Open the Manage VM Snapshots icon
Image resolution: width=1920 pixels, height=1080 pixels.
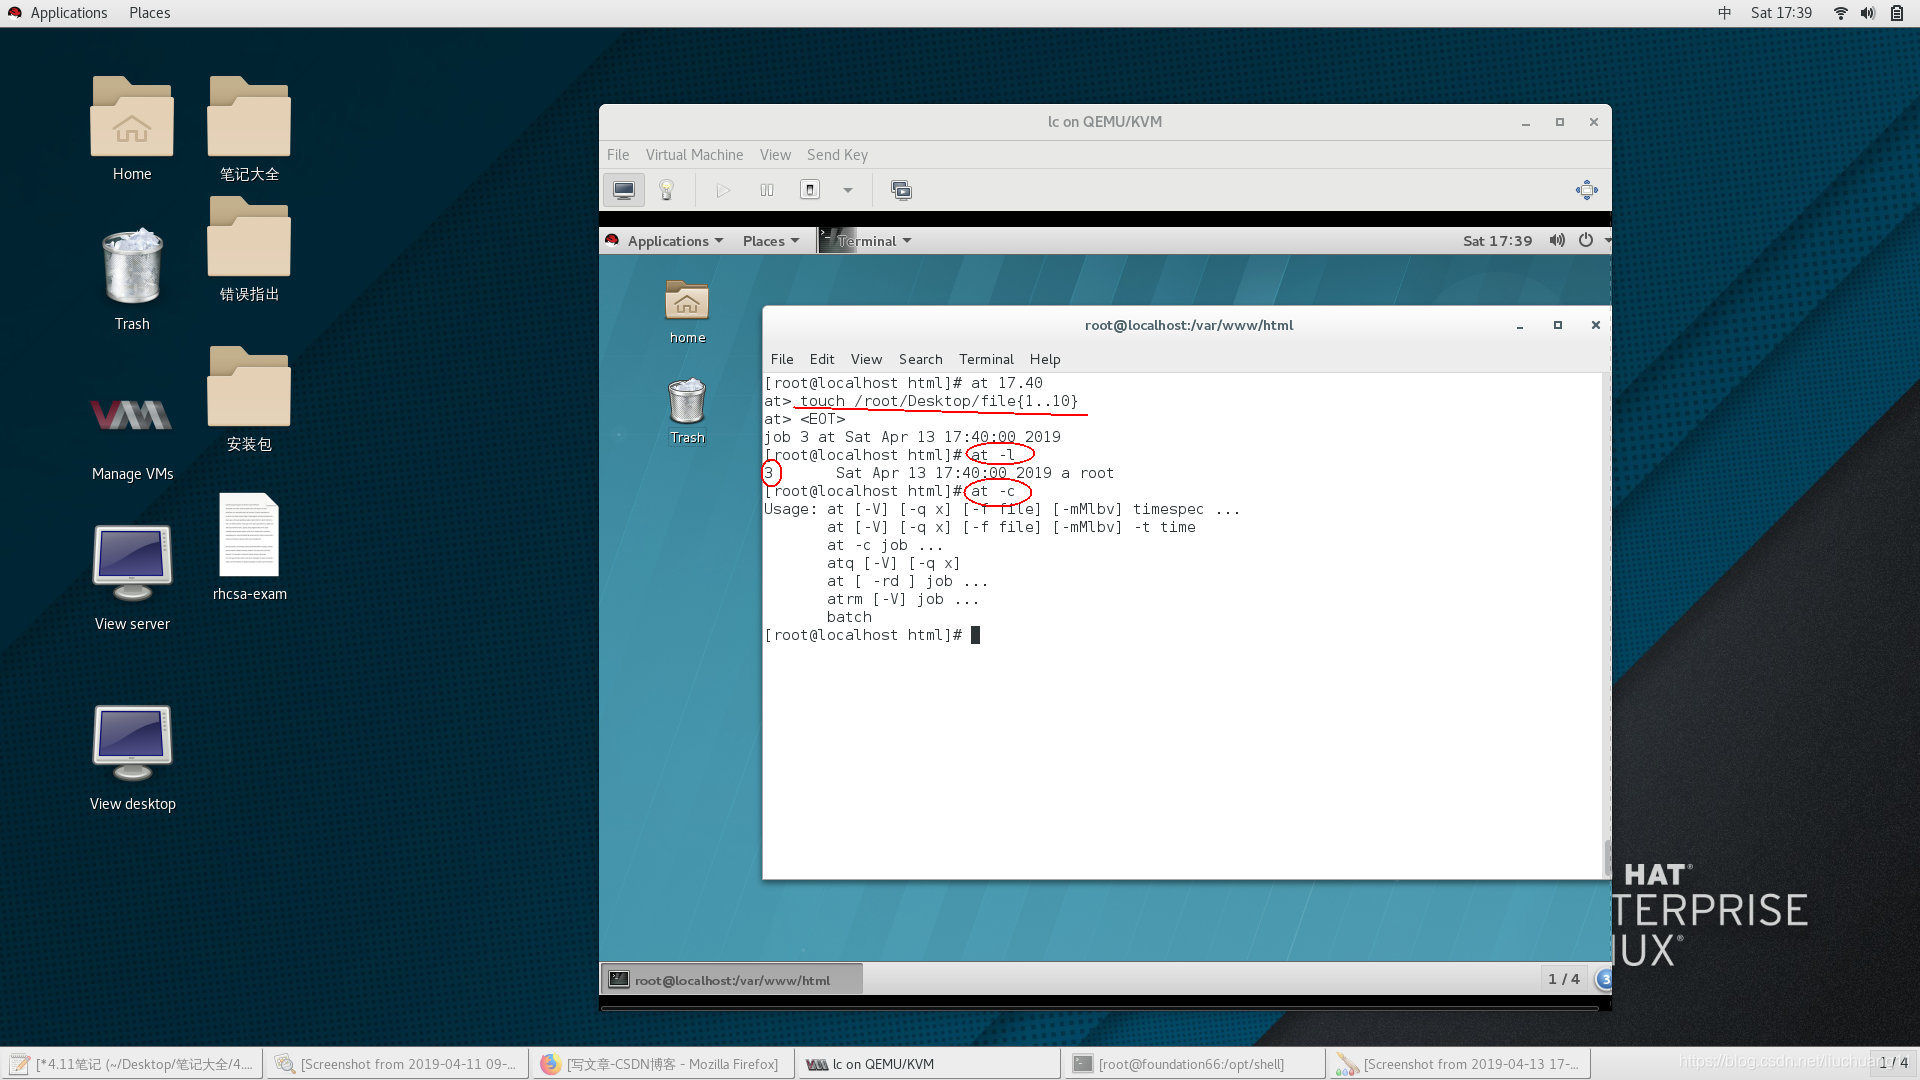coord(901,190)
